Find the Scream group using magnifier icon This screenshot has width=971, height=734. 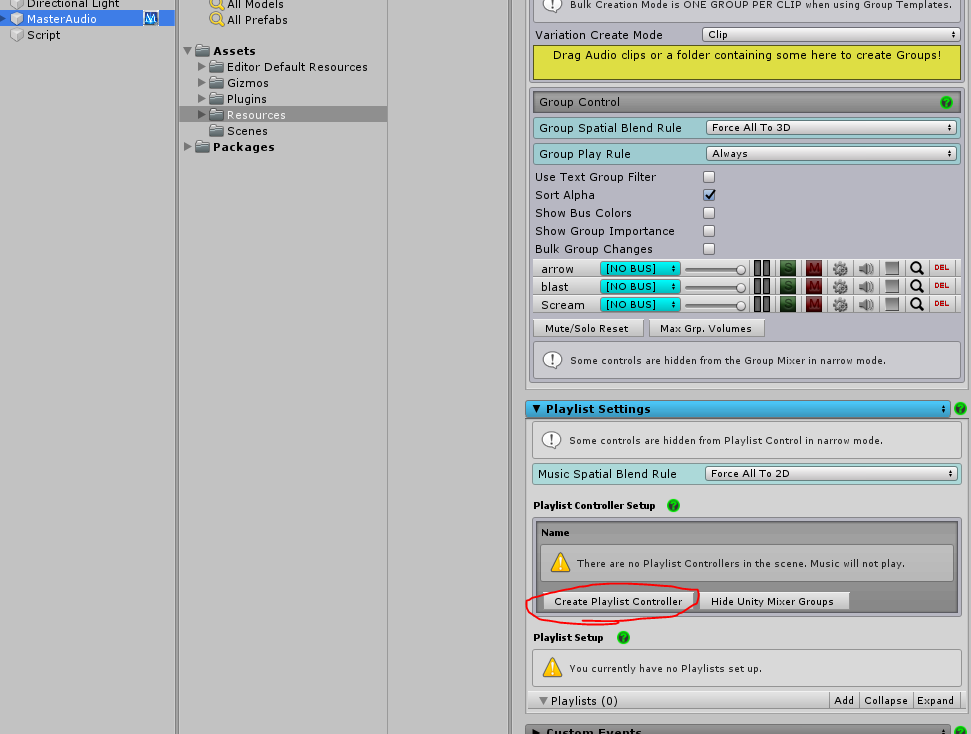click(916, 305)
